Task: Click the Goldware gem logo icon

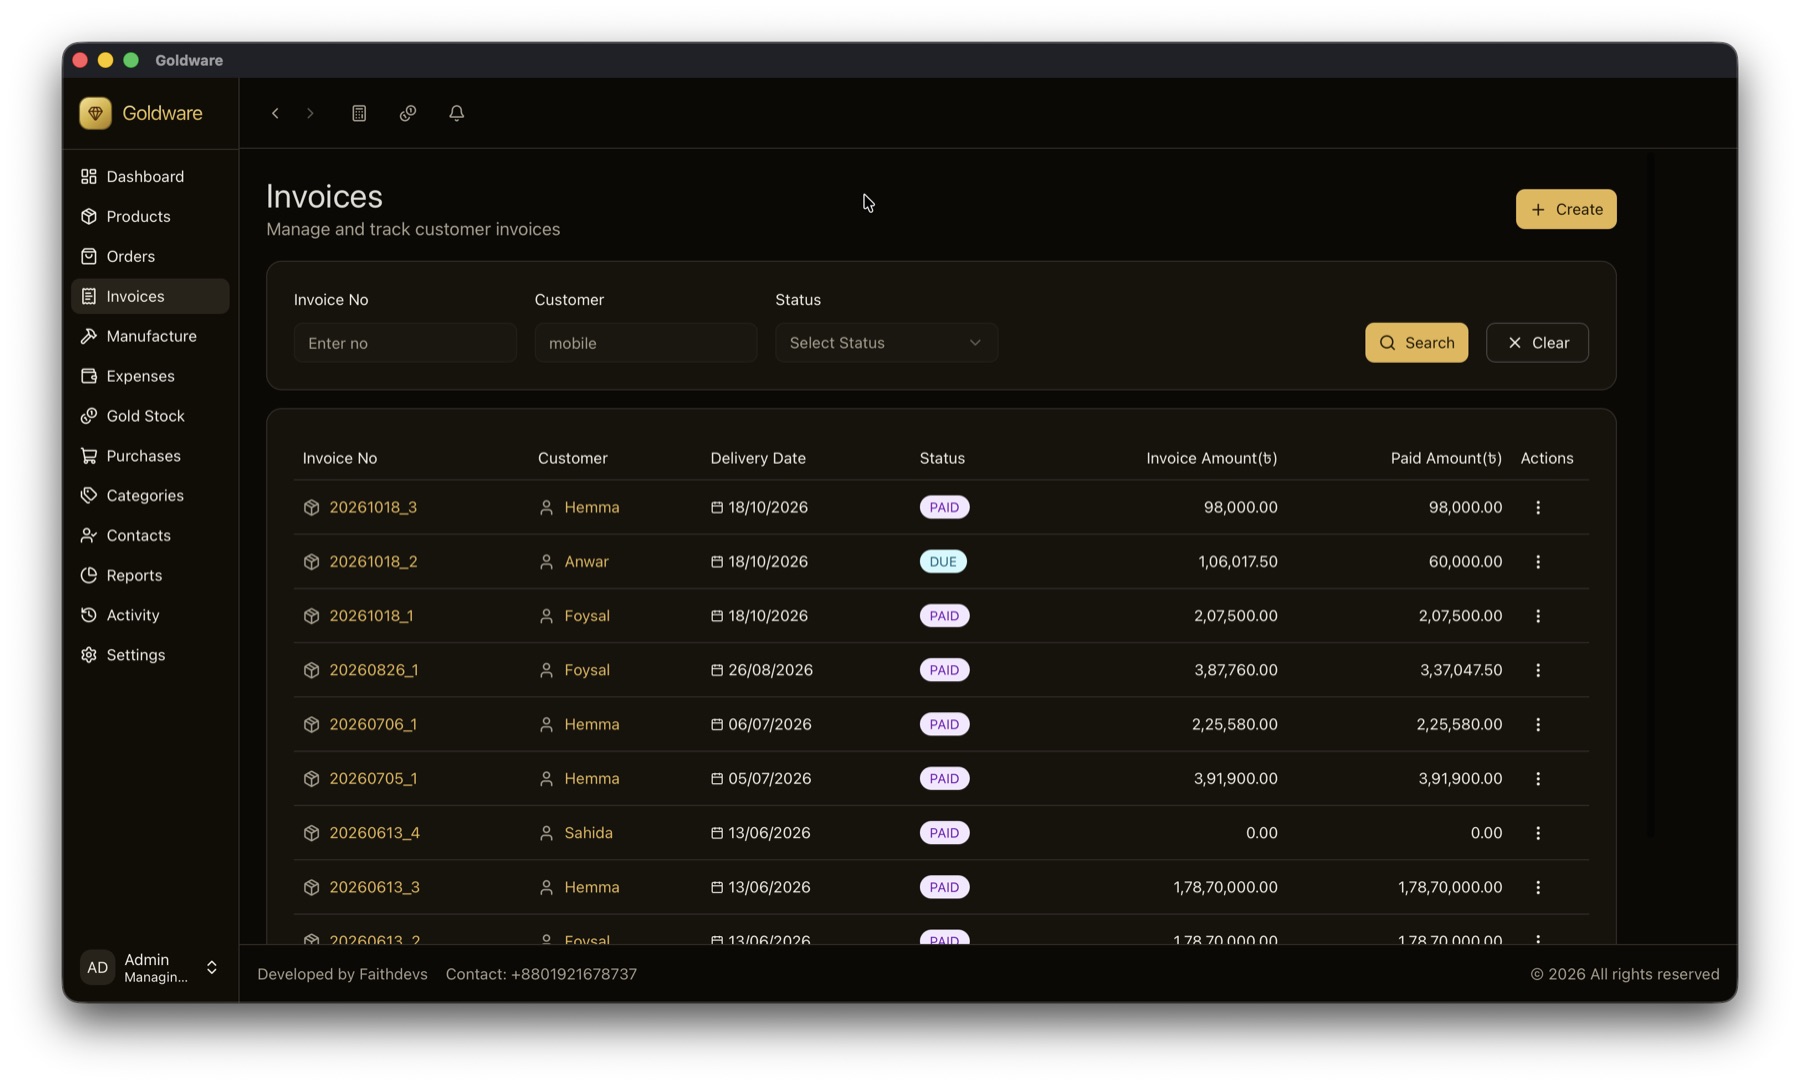Action: [95, 113]
